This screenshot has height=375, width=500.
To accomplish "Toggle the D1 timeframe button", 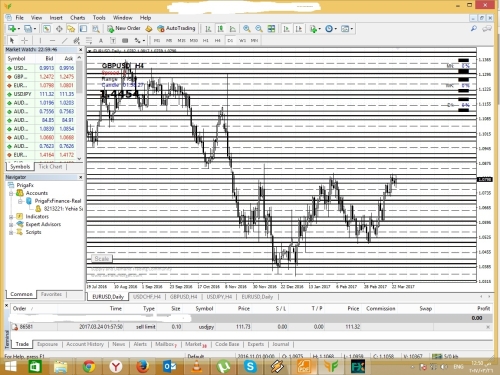I will [230, 41].
